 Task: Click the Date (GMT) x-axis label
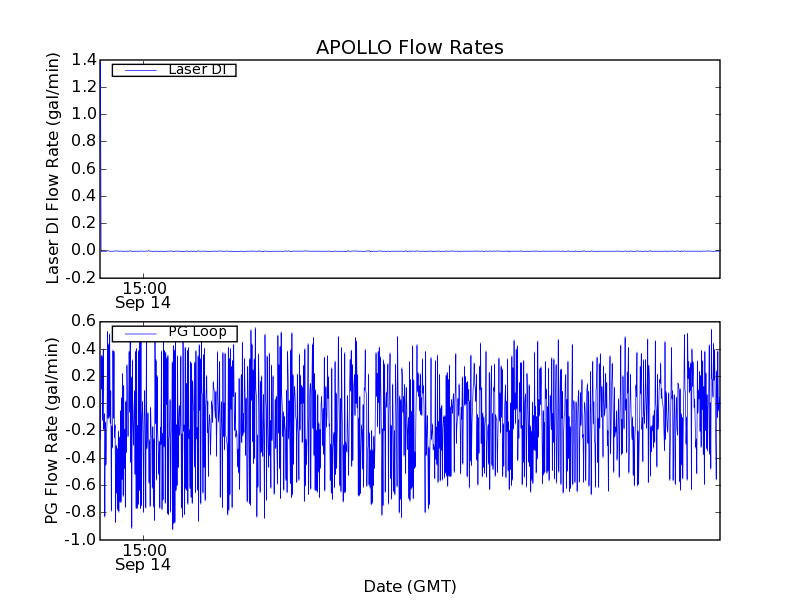point(409,586)
